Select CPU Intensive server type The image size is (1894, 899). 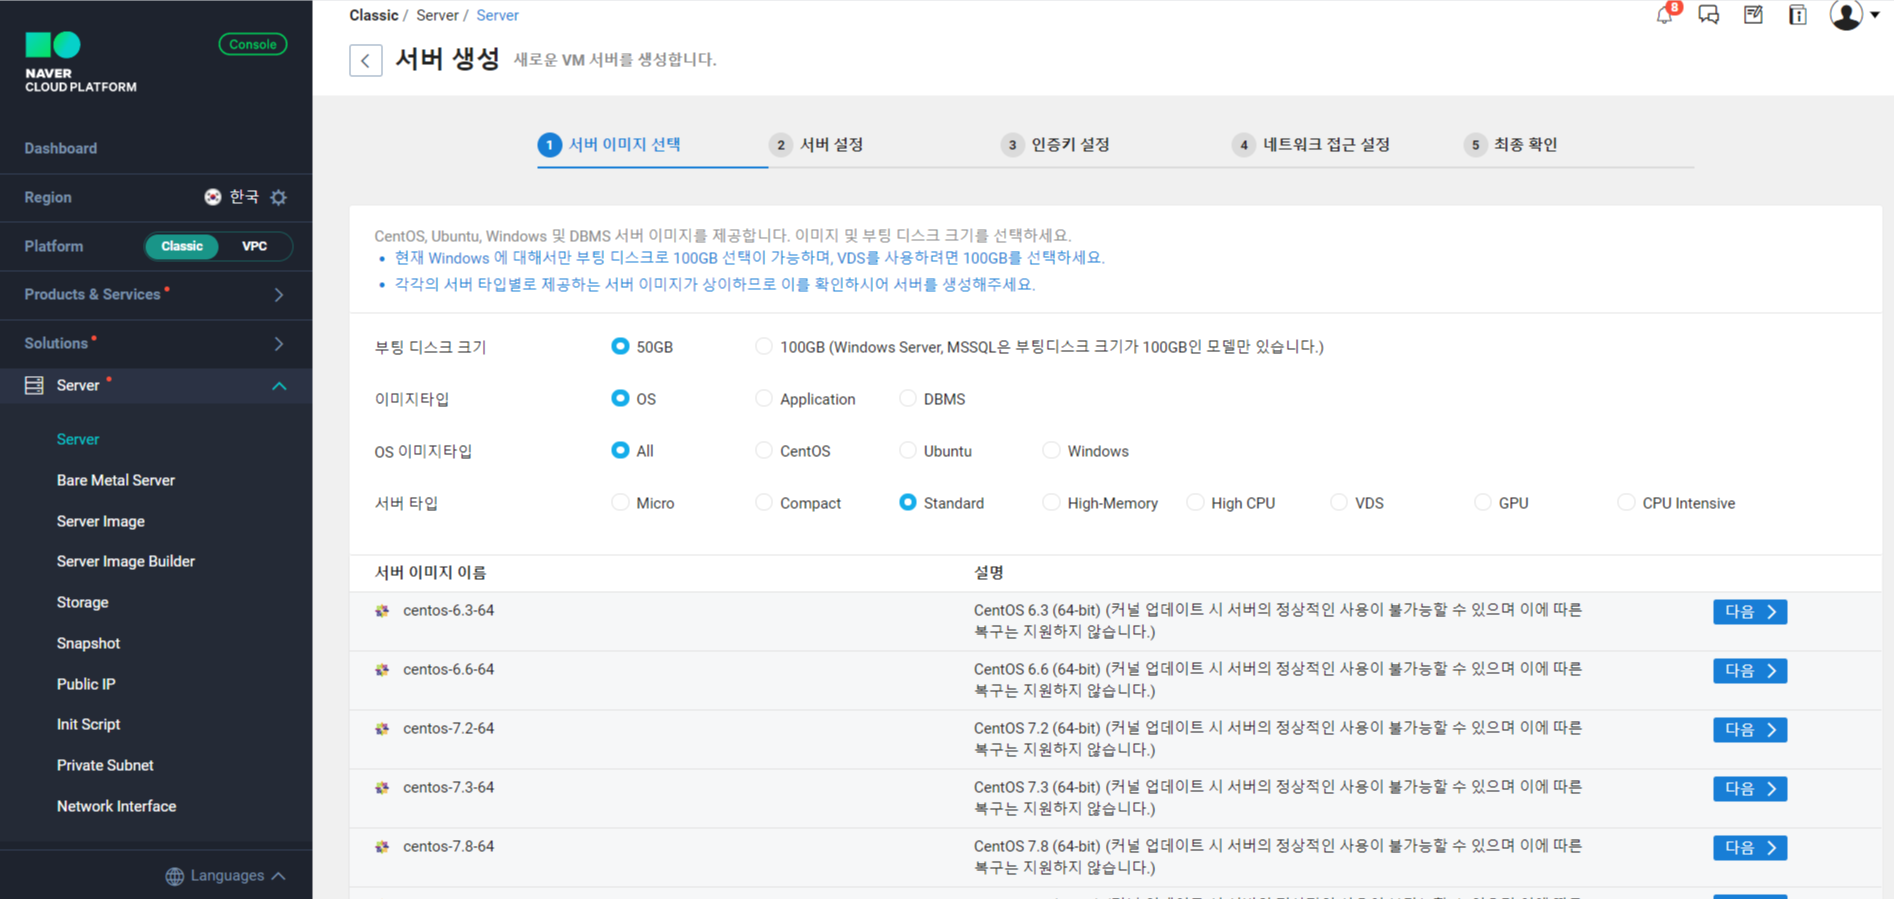(1627, 502)
